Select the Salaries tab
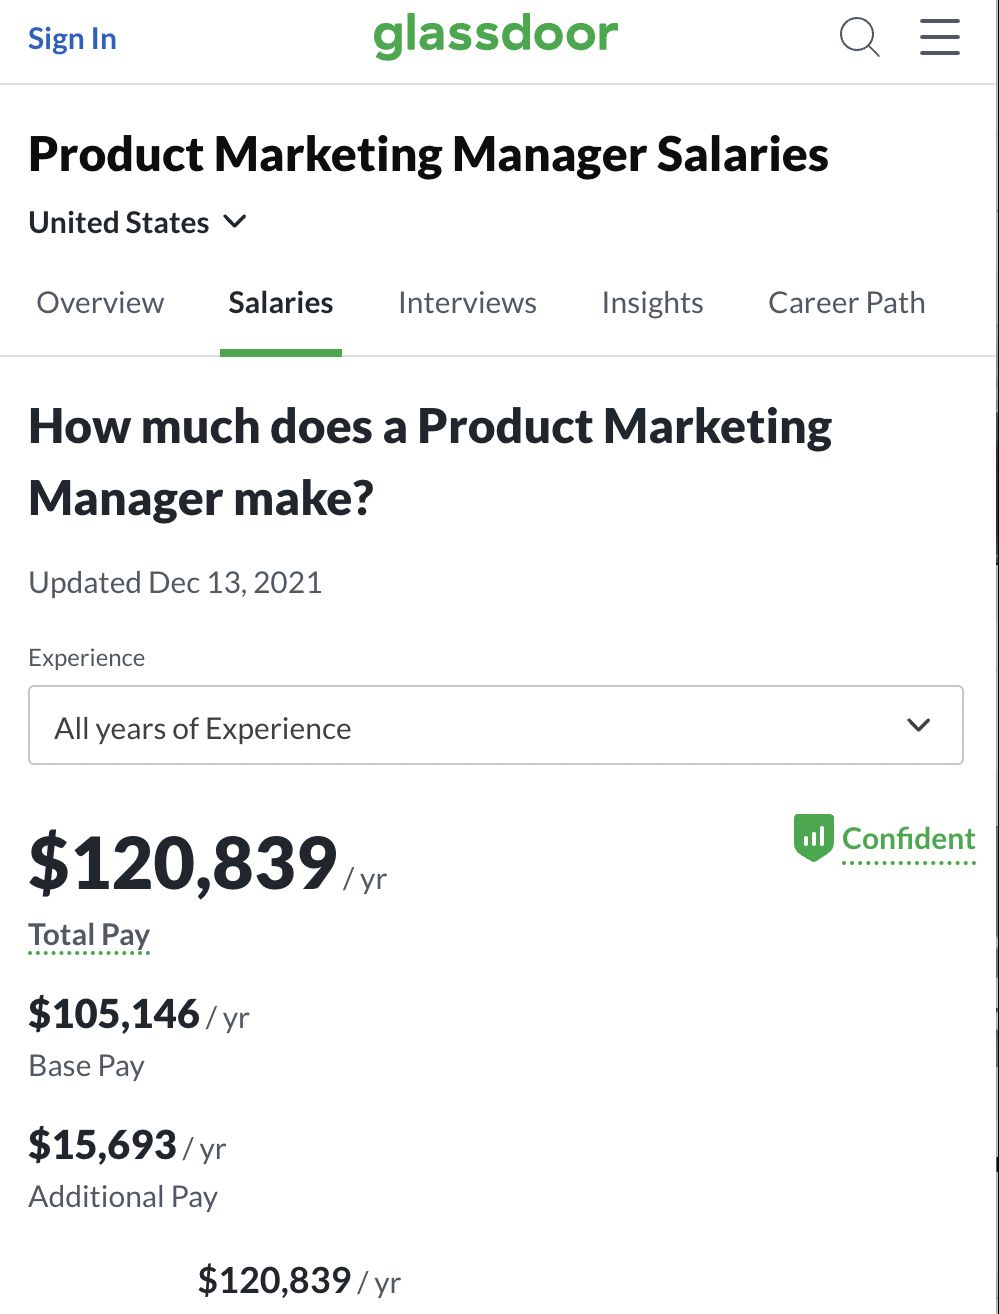This screenshot has height=1314, width=999. point(281,303)
